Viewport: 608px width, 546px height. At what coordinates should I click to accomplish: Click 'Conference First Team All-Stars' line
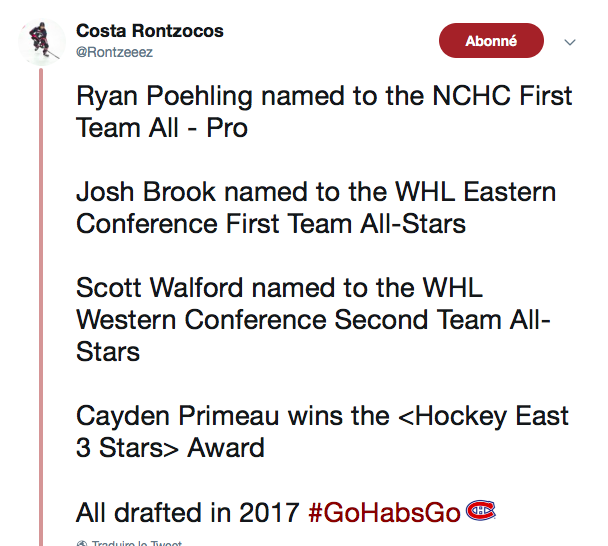point(271,224)
